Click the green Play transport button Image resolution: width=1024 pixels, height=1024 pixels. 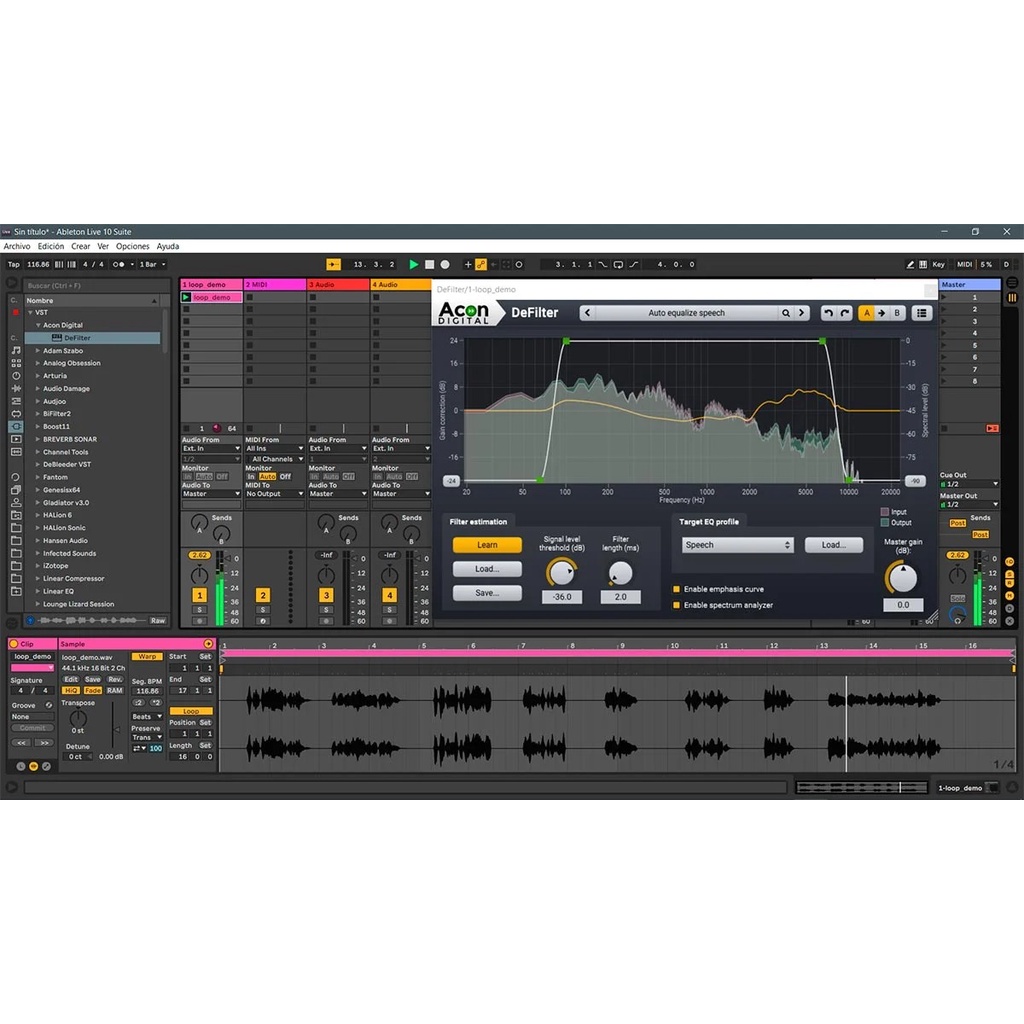(413, 264)
